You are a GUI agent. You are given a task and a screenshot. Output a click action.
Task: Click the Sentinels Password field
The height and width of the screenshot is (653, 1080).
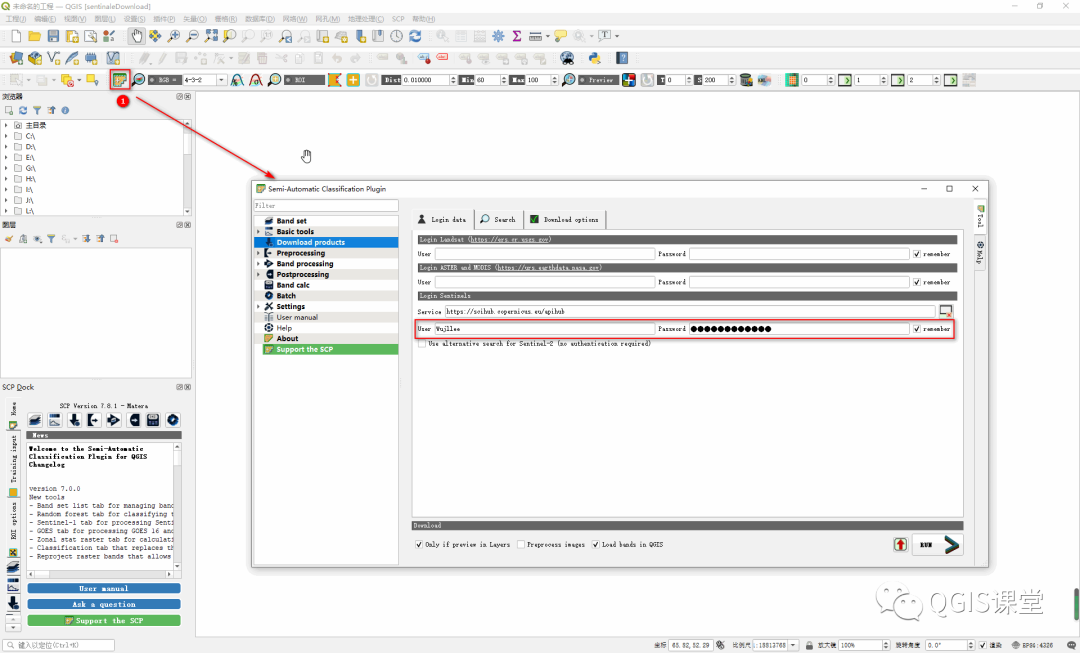click(x=799, y=329)
